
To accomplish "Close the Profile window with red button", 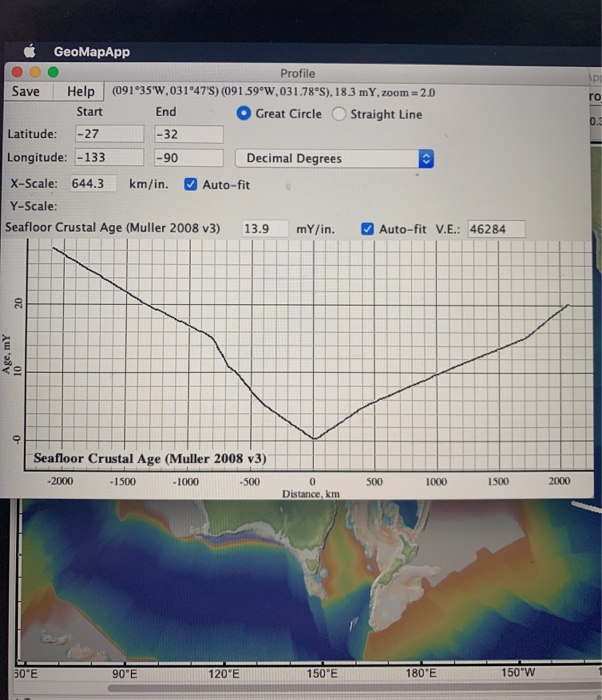I will pyautogui.click(x=17, y=72).
